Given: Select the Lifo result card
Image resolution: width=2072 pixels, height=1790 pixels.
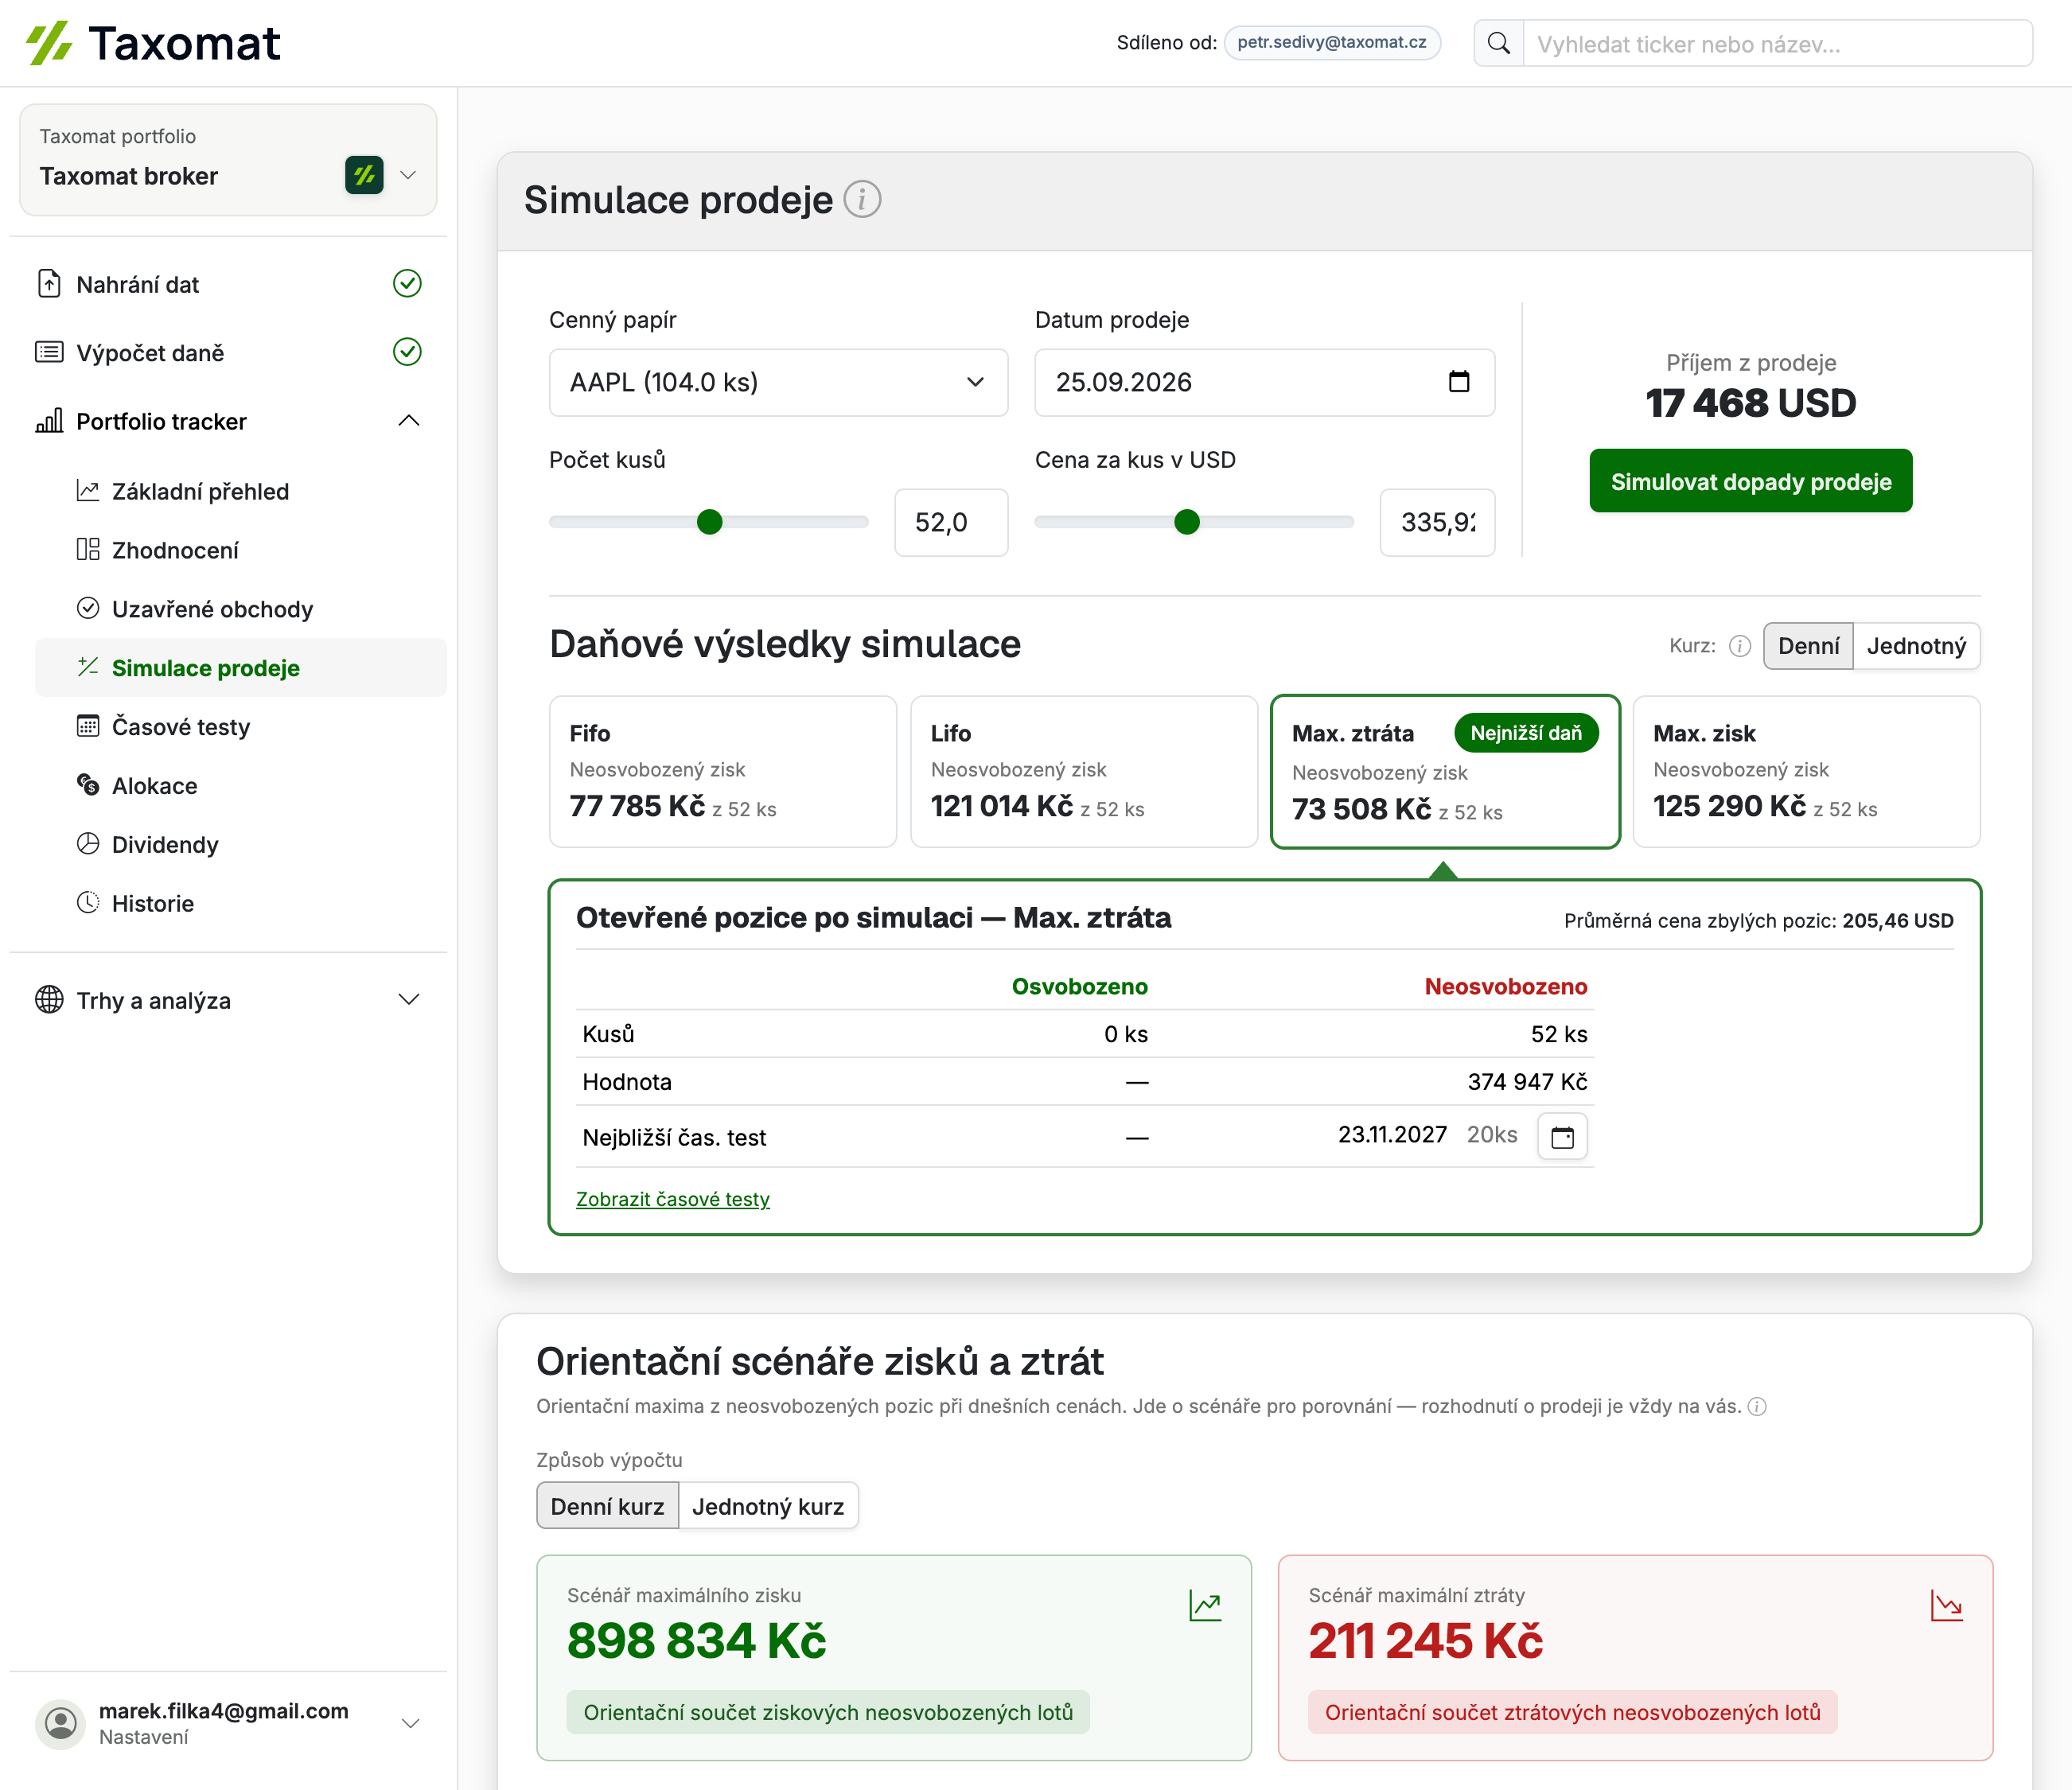Looking at the screenshot, I should (x=1084, y=771).
